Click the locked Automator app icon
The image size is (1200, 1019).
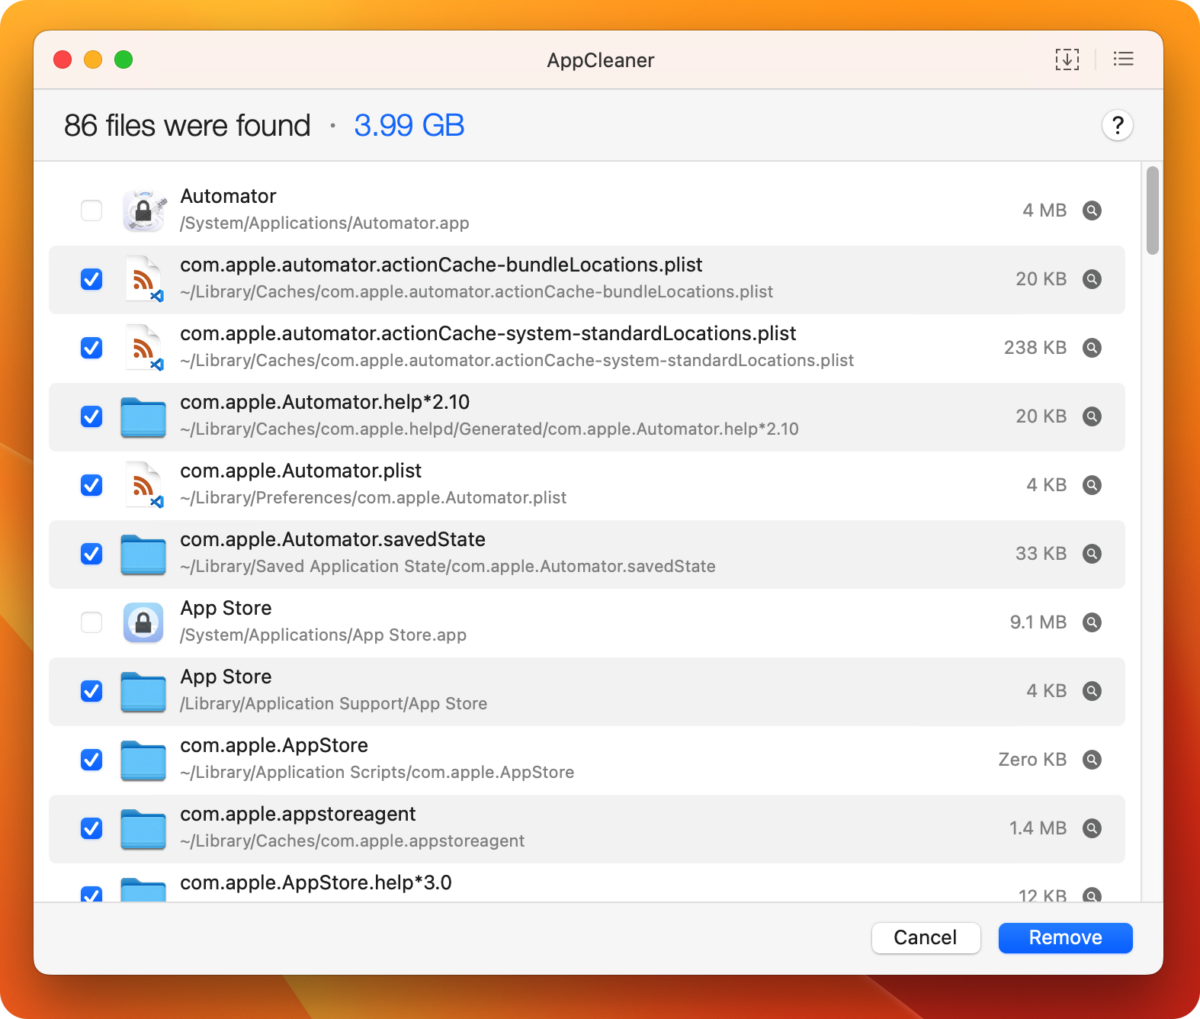tap(144, 211)
